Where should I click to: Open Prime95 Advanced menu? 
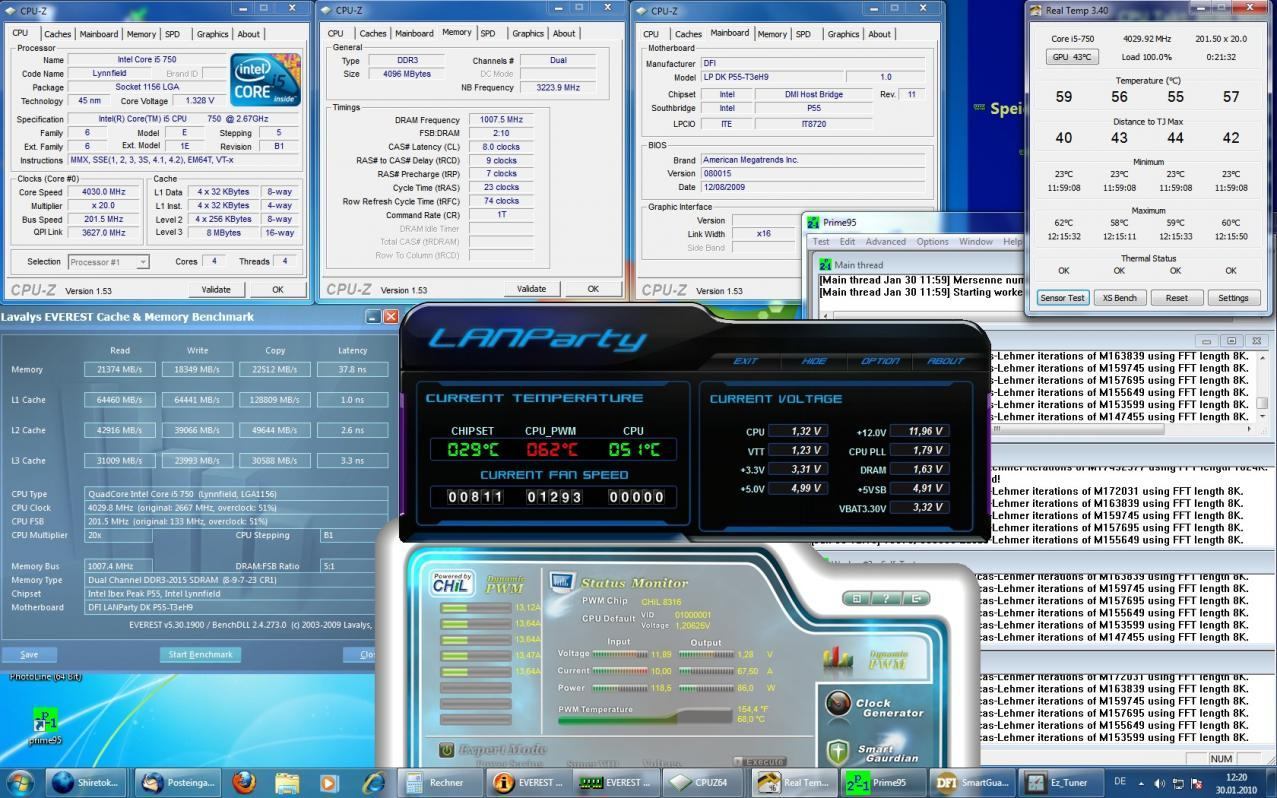click(885, 241)
